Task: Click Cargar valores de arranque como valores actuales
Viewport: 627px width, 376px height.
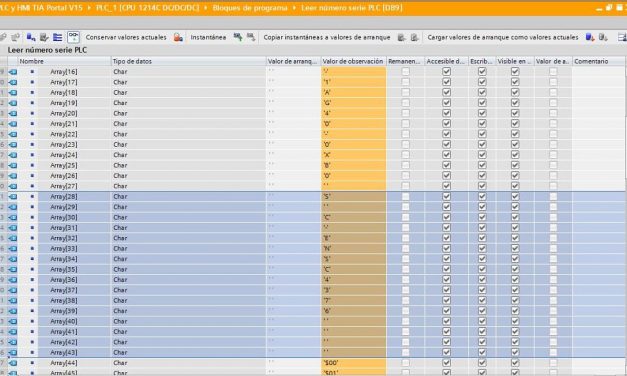Action: pos(503,37)
